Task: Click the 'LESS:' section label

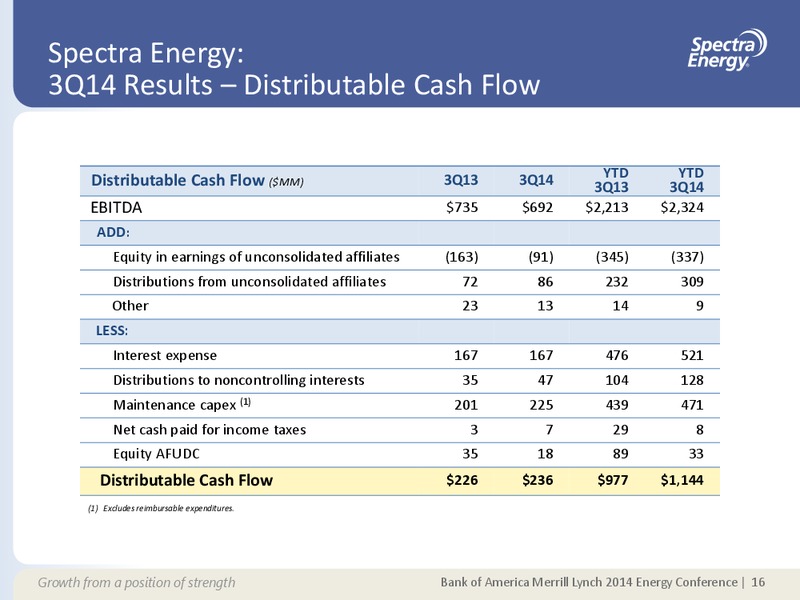Action: pos(112,331)
